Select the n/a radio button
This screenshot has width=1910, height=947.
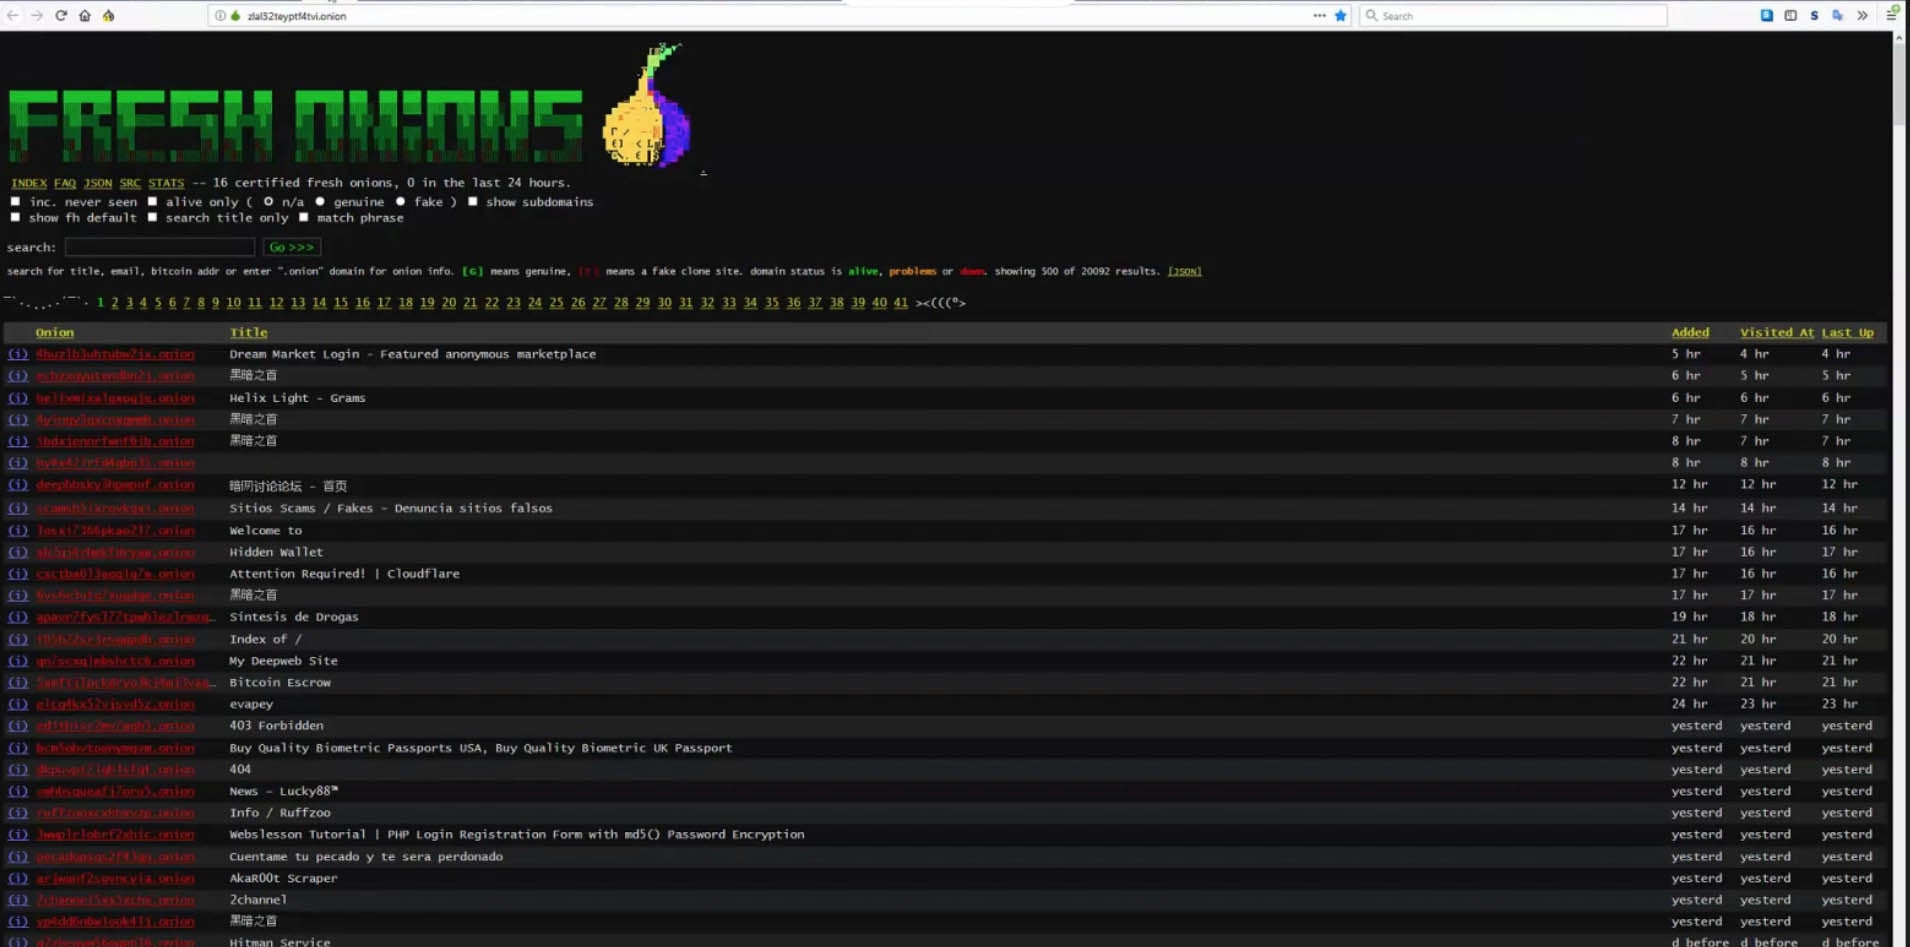click(x=268, y=201)
